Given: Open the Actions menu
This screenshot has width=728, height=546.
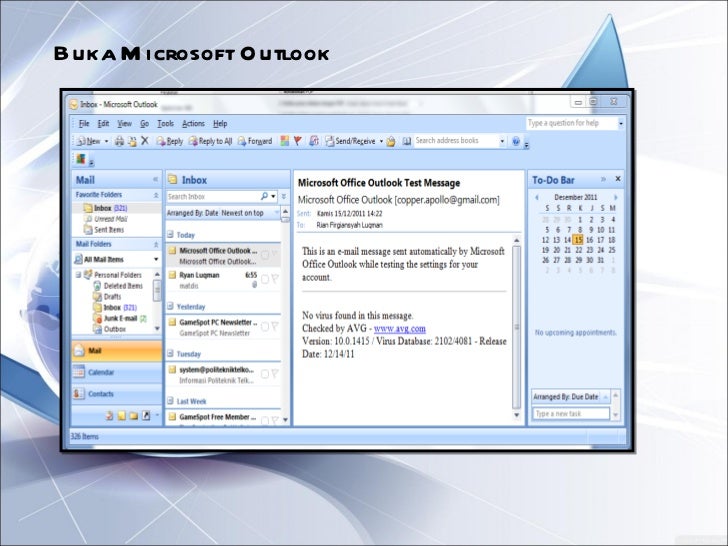Looking at the screenshot, I should 193,124.
